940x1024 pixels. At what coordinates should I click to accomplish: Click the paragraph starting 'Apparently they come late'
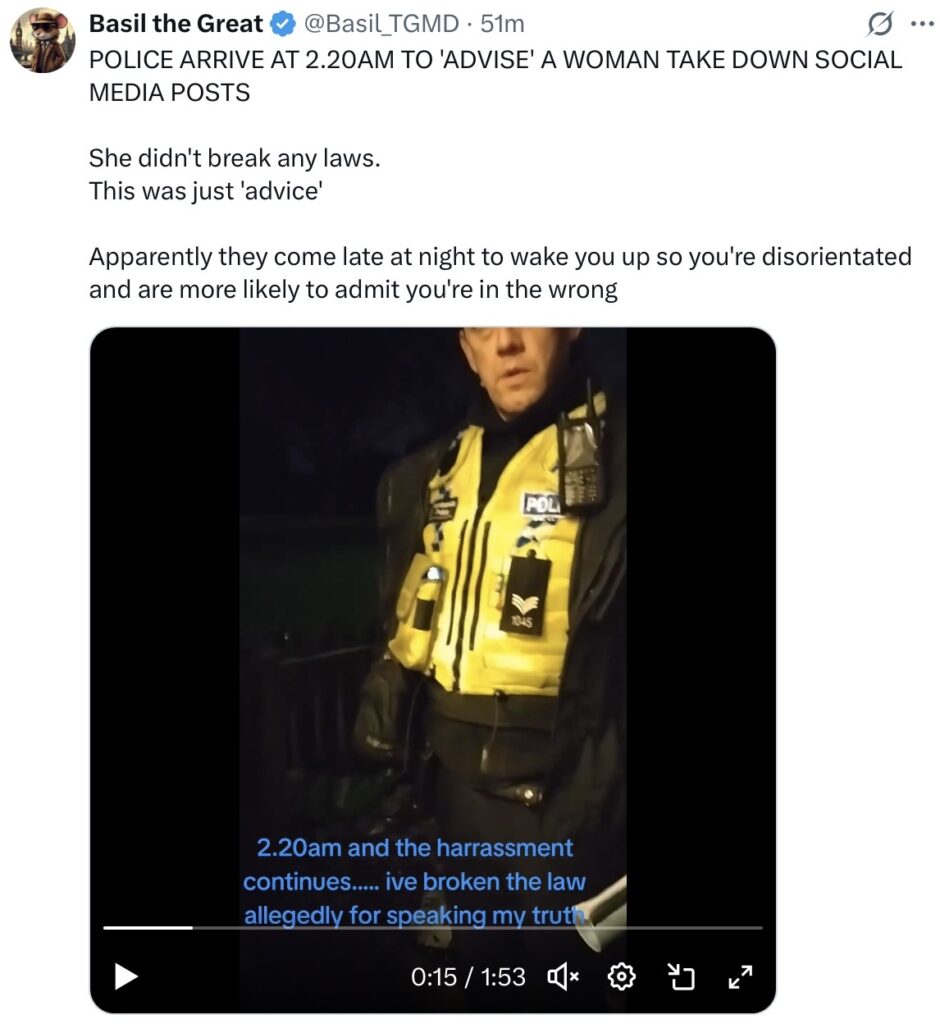click(500, 273)
